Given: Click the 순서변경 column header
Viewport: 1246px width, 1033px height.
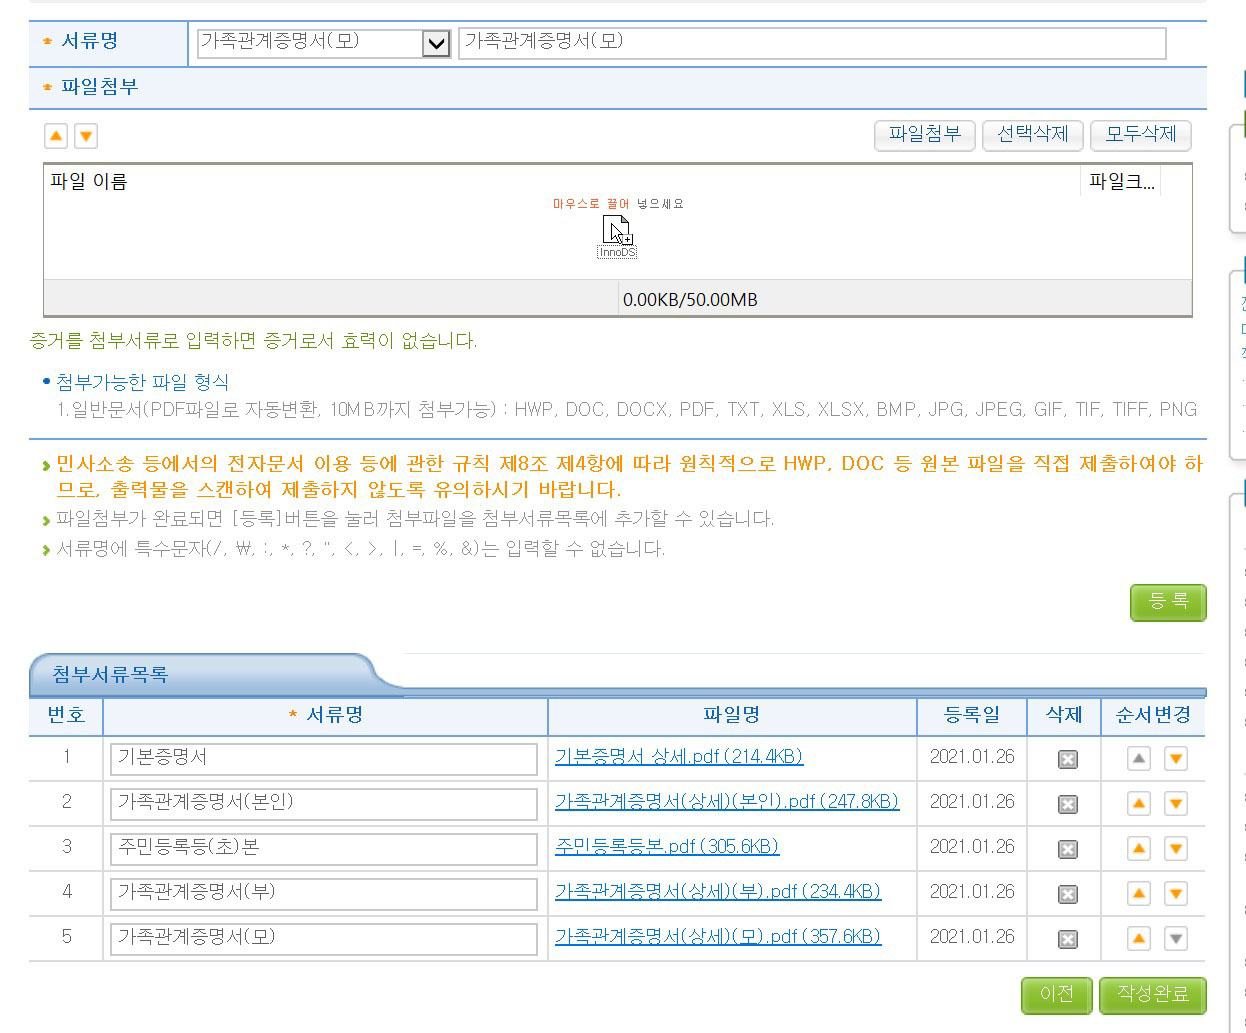Looking at the screenshot, I should click(x=1153, y=715).
